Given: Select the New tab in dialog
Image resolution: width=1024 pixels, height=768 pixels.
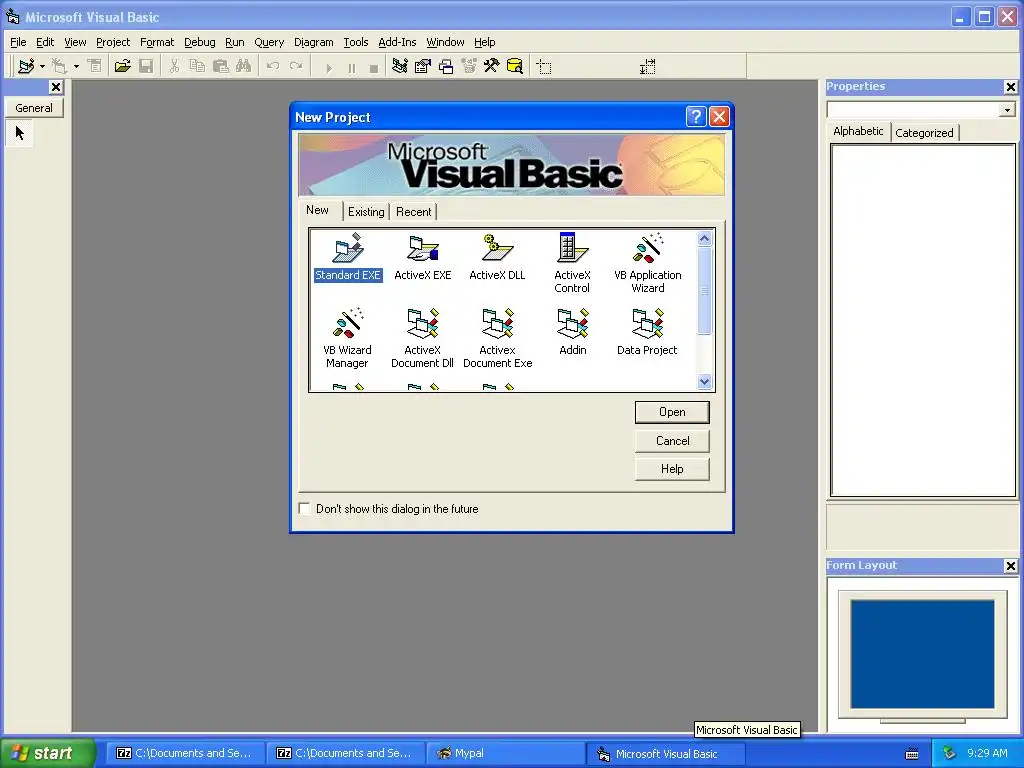Looking at the screenshot, I should pos(317,210).
